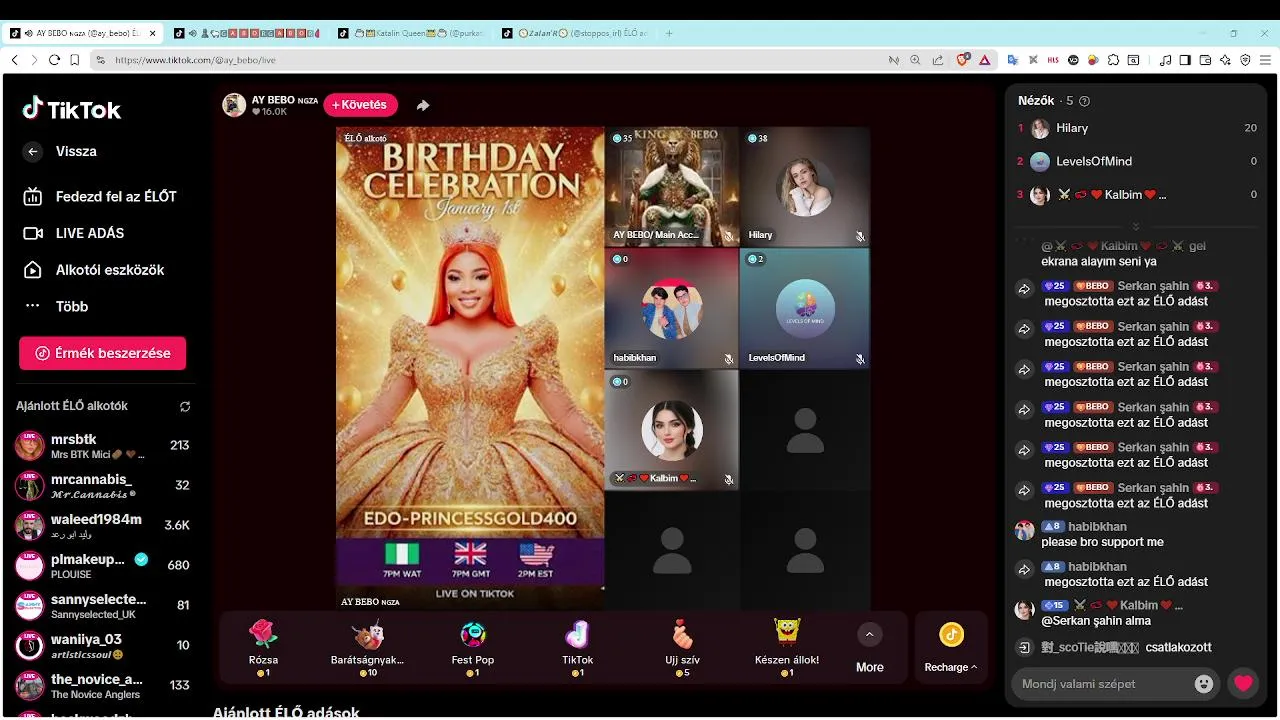Viewport: 1280px width, 720px height.
Task: Open waleed1984m live from recommended list
Action: click(x=102, y=526)
